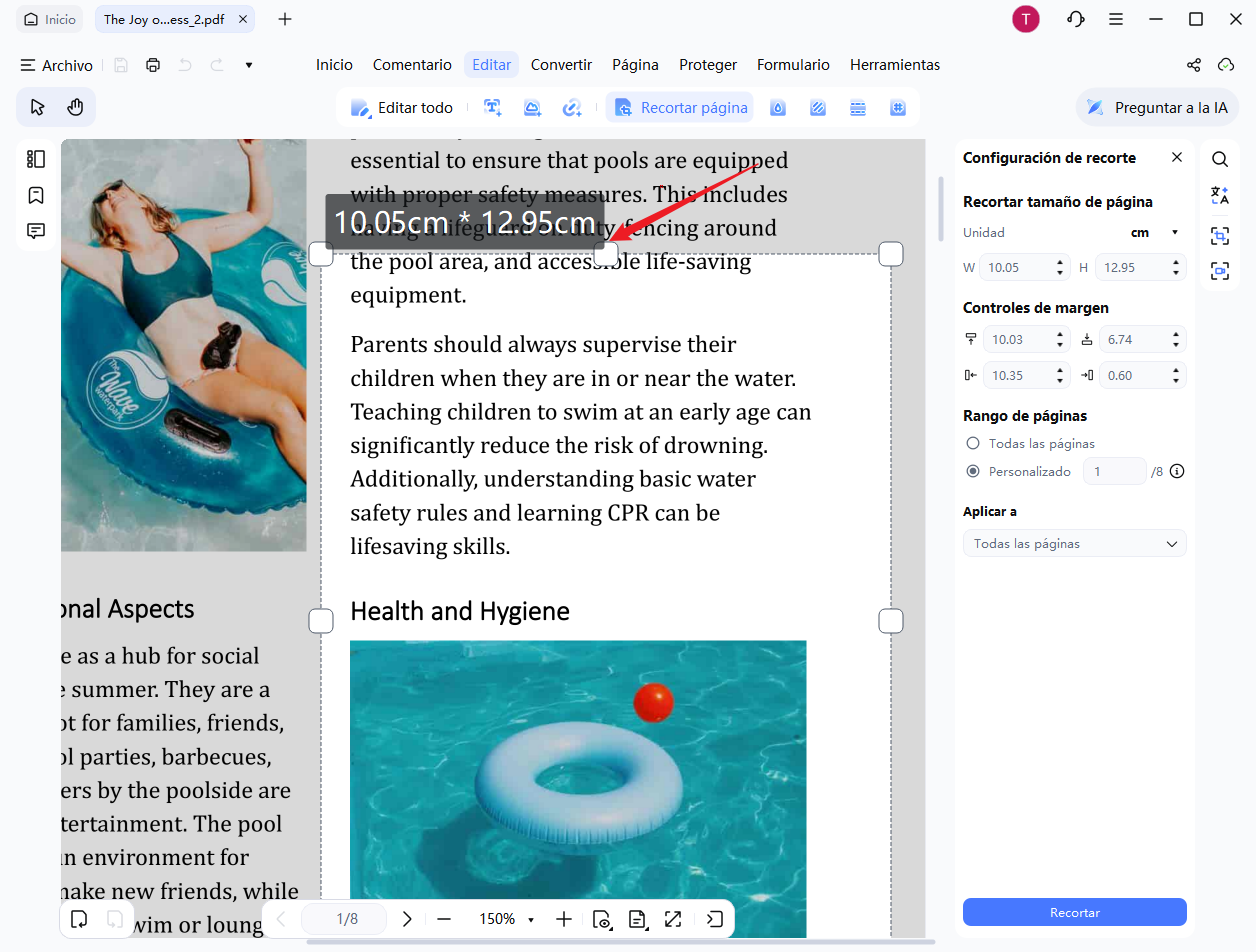
Task: Select the 'Todas las páginas' radio button
Action: [973, 443]
